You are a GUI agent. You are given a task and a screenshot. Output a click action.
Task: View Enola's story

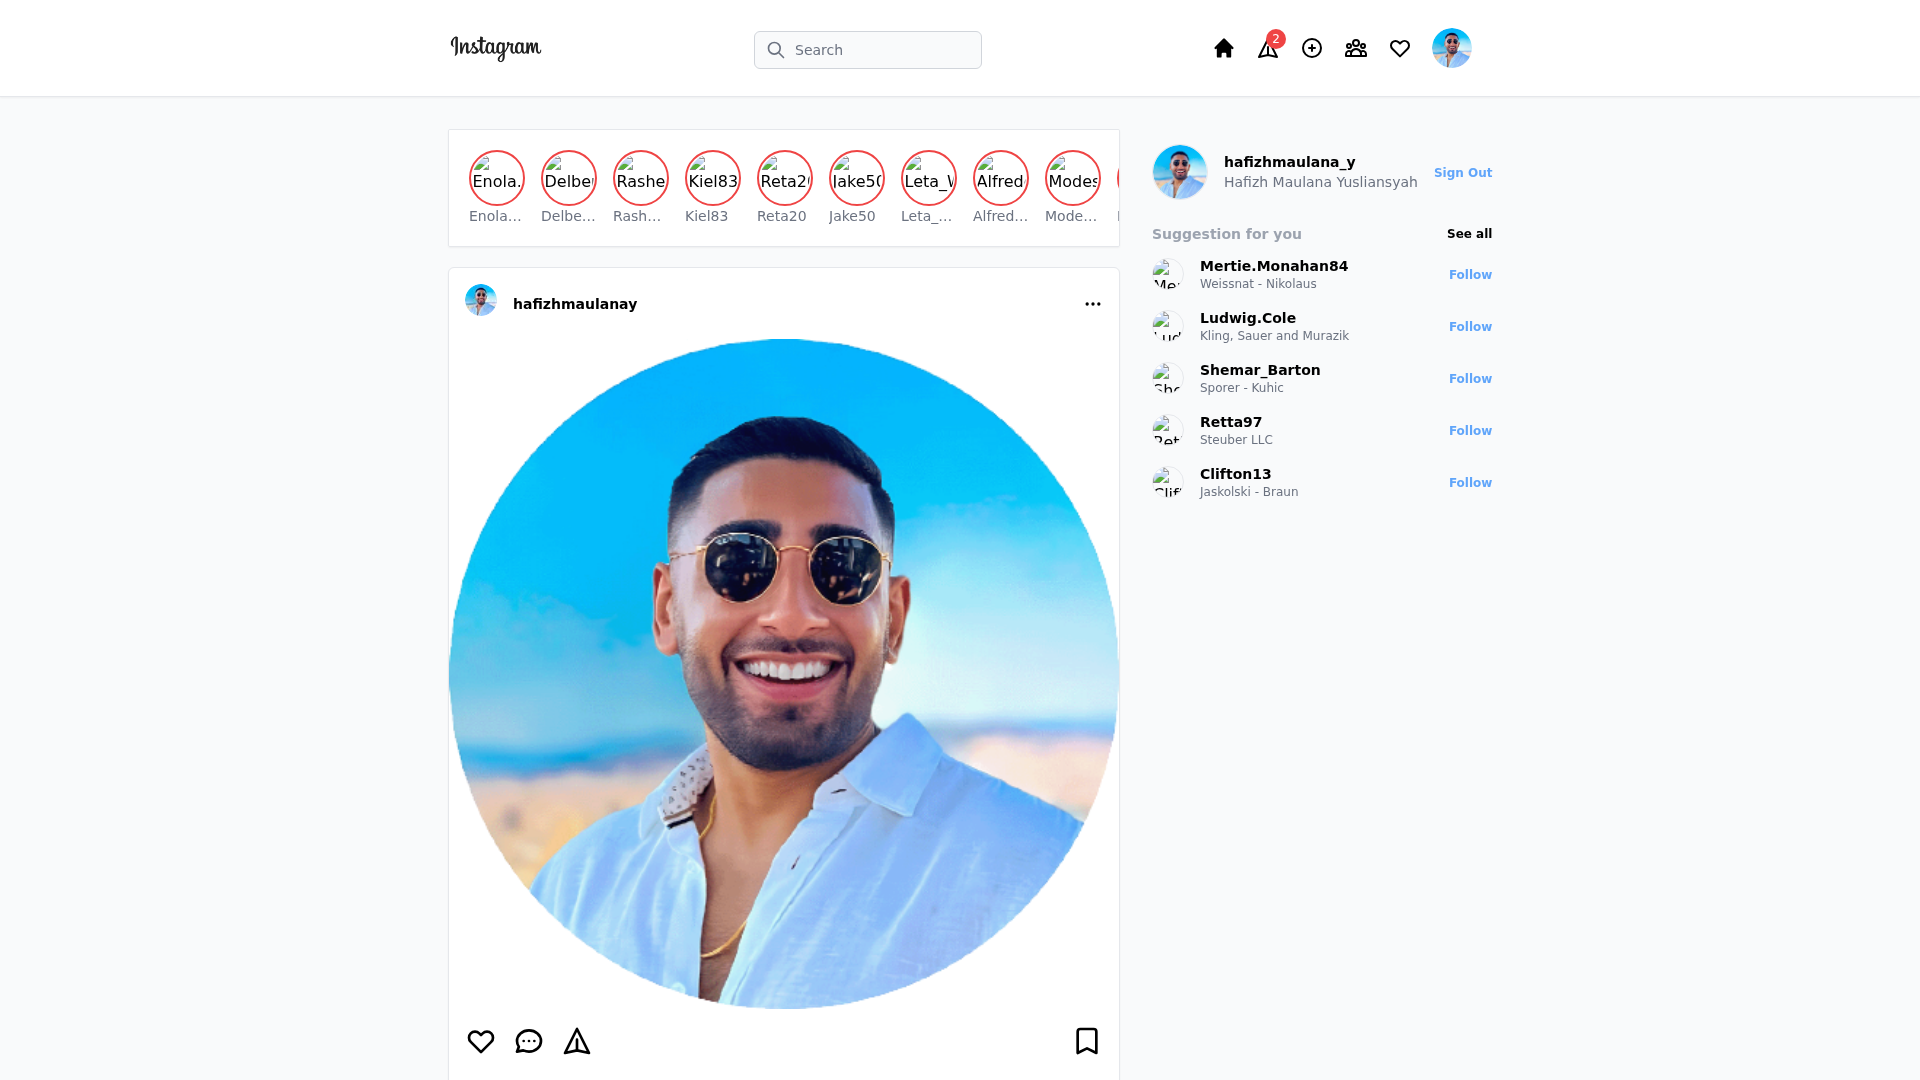click(x=497, y=177)
